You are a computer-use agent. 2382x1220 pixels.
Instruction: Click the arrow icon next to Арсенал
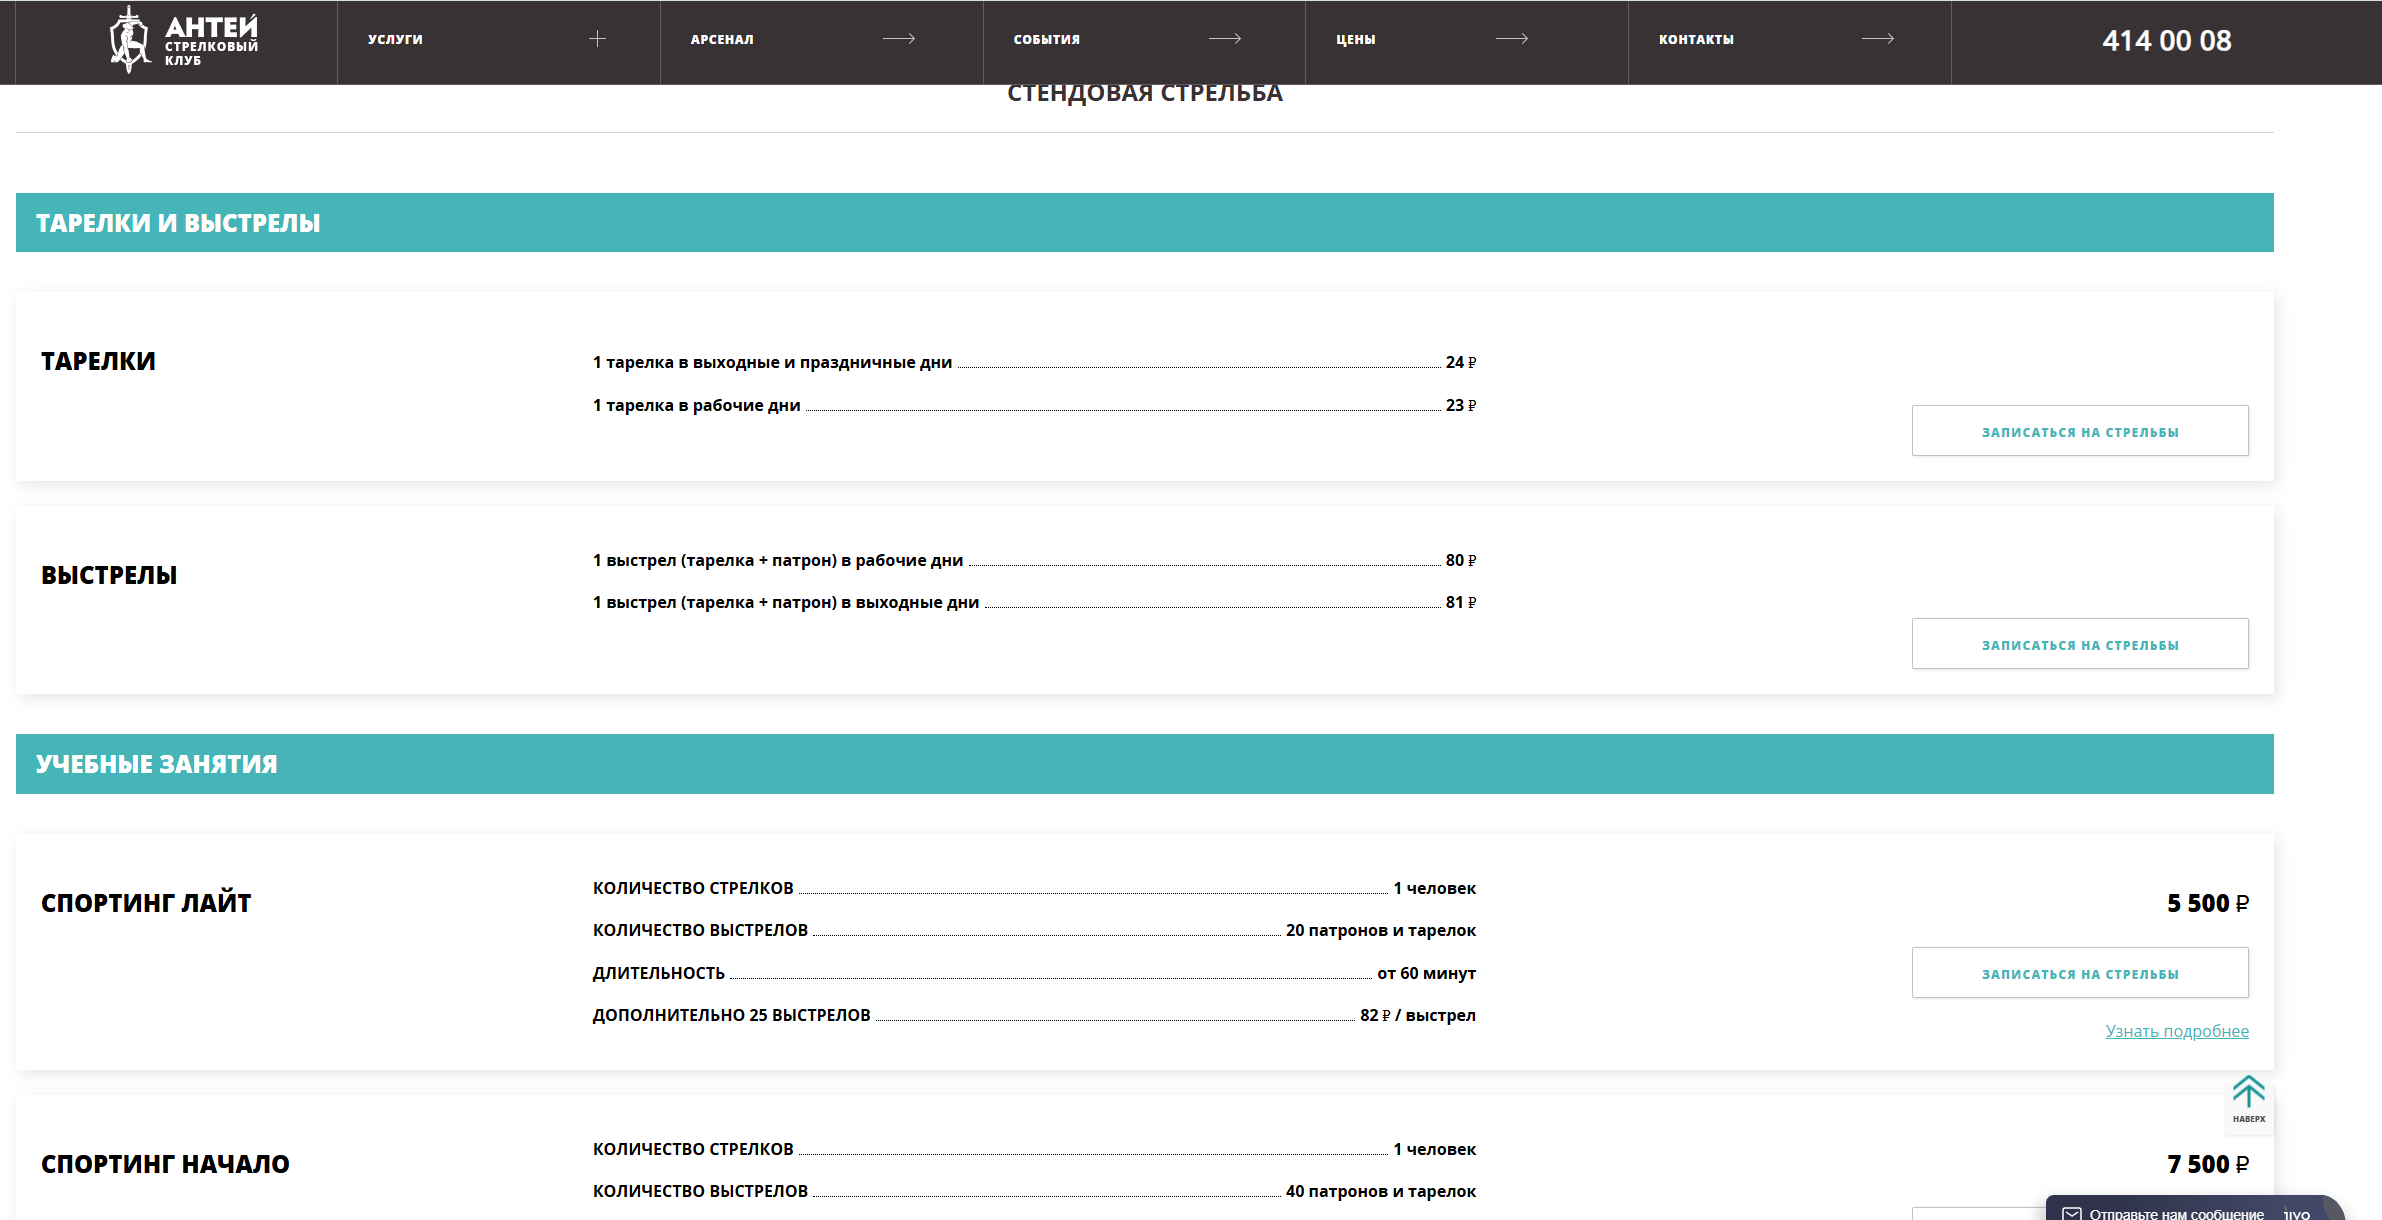click(x=898, y=39)
